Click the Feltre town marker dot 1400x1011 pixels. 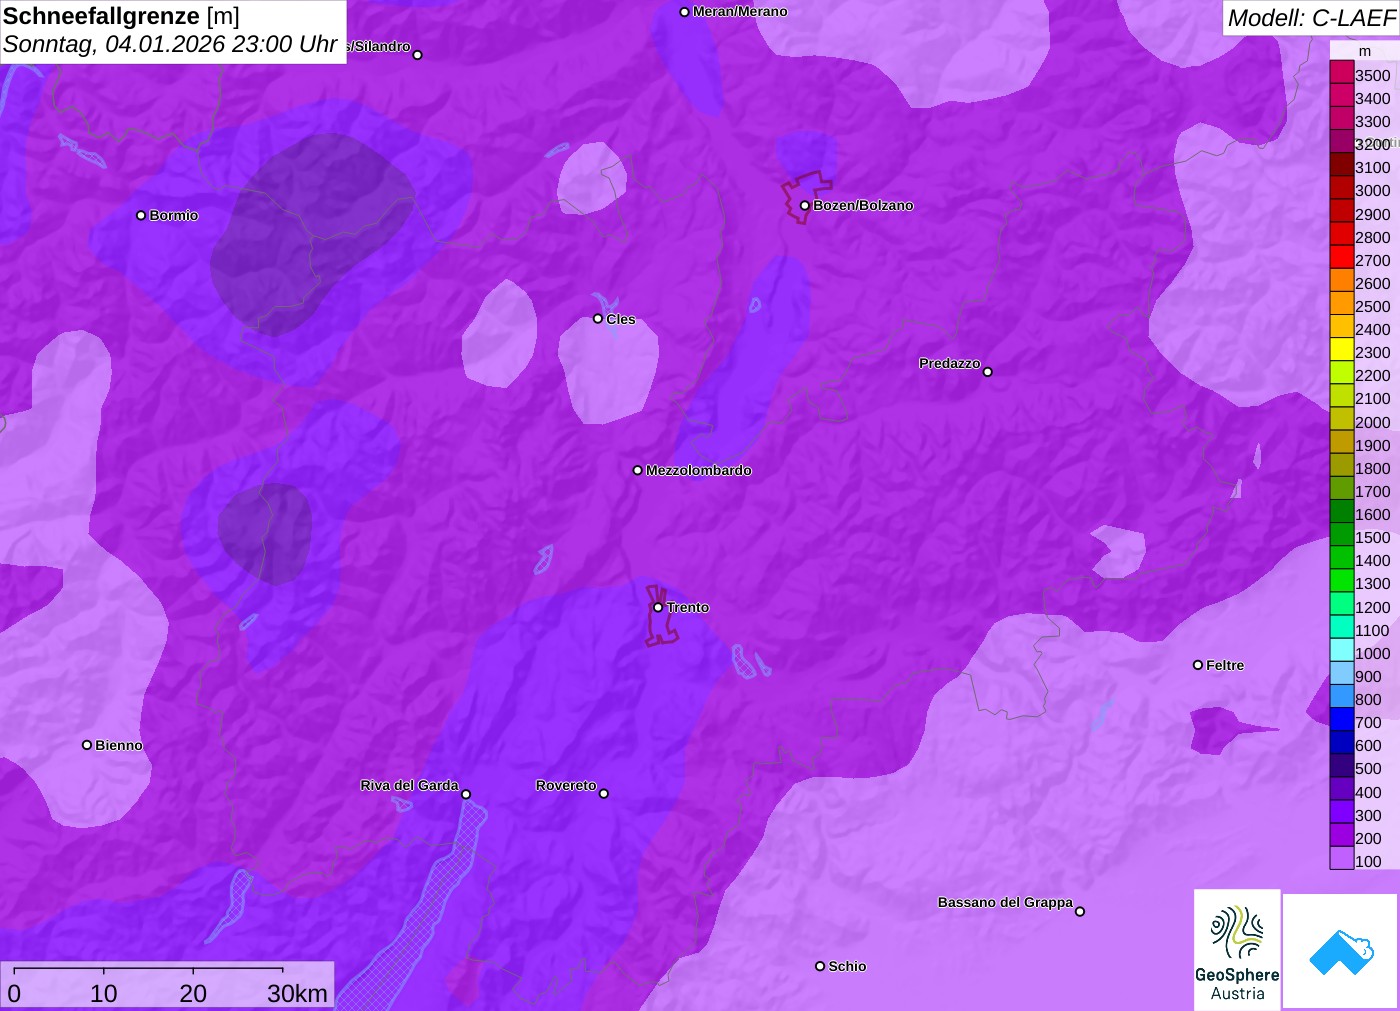coord(1198,665)
